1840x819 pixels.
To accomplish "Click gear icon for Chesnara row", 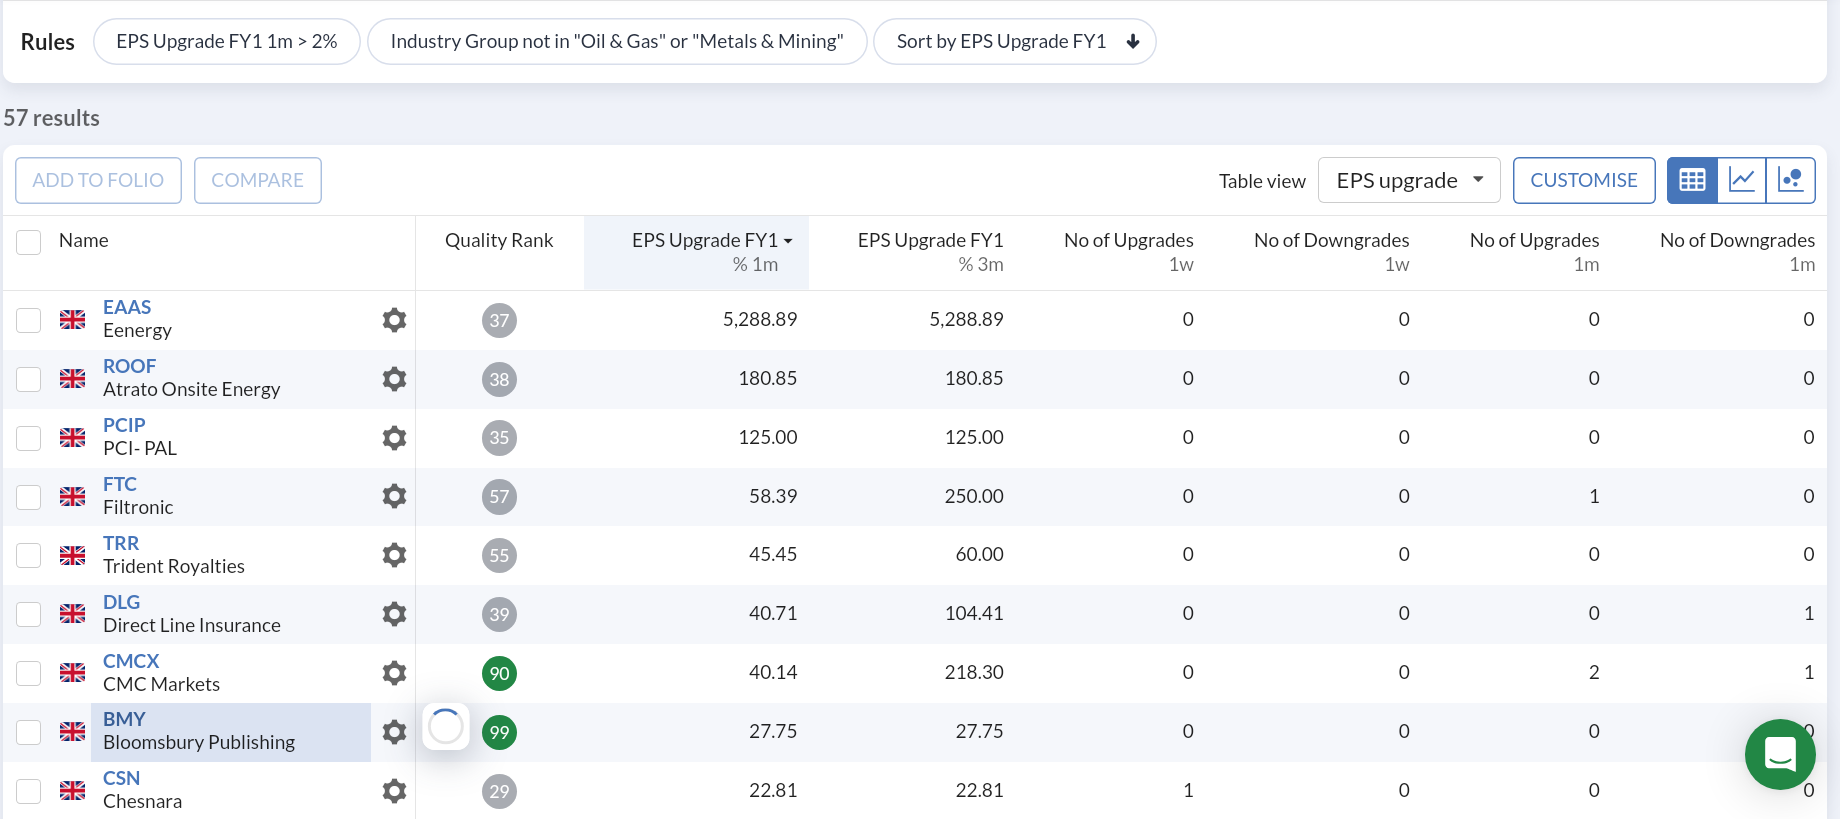I will (x=394, y=791).
